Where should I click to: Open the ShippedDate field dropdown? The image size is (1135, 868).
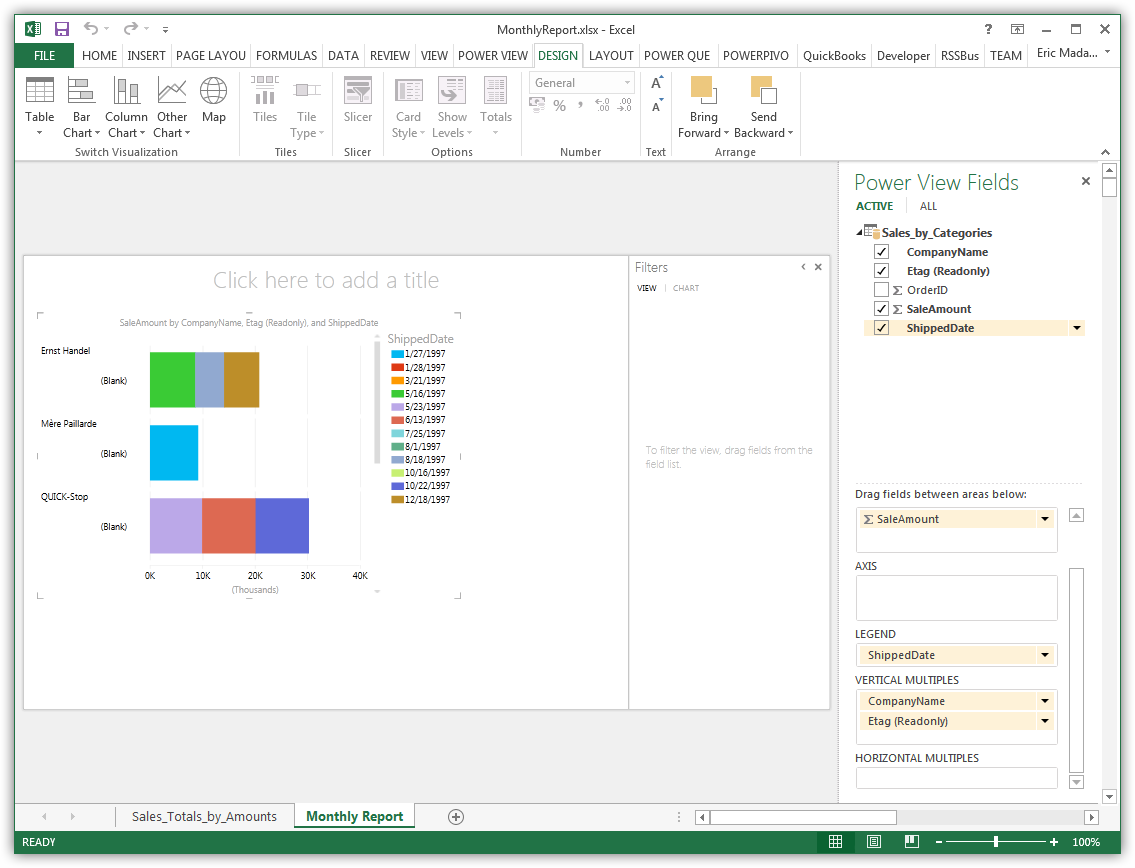pos(1077,327)
